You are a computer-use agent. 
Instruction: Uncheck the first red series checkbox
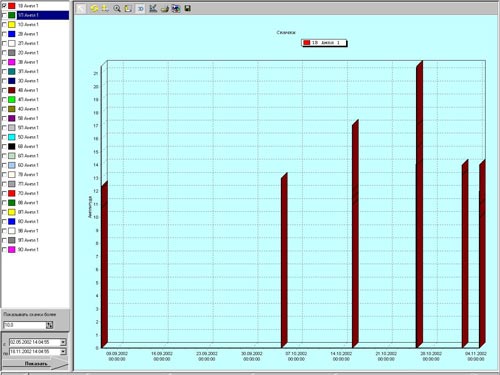pyautogui.click(x=4, y=6)
